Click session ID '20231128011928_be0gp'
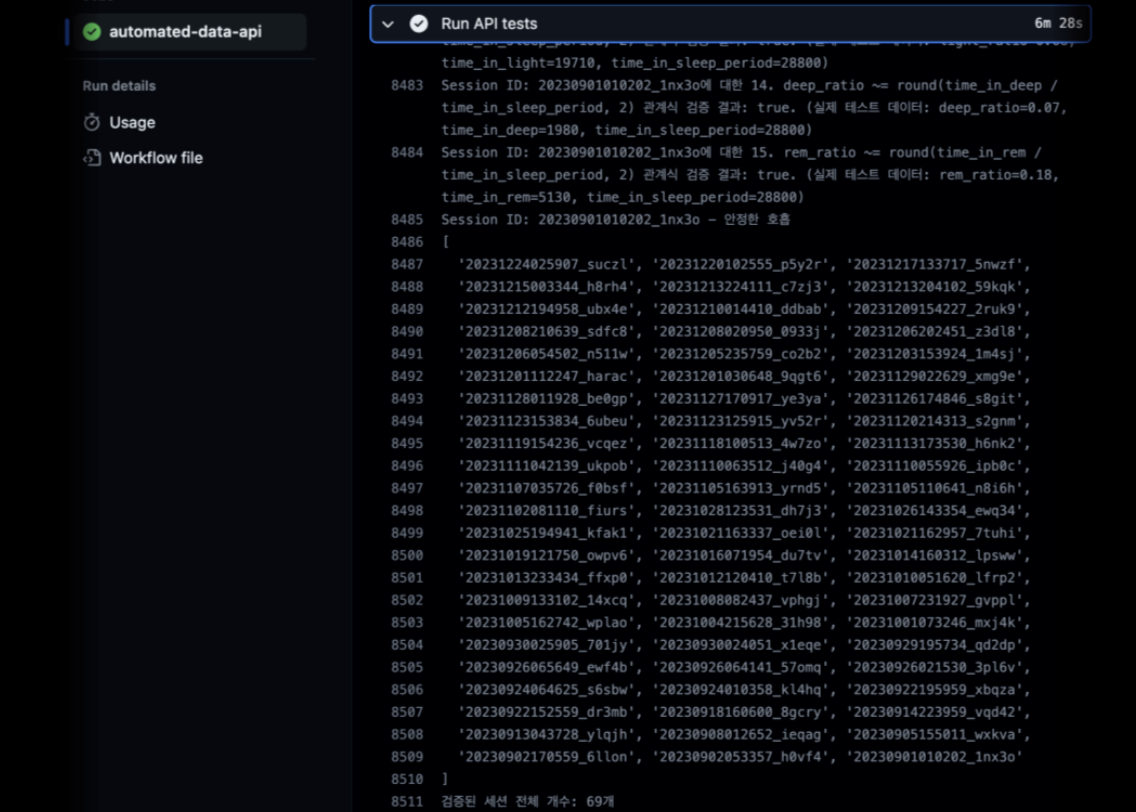The height and width of the screenshot is (812, 1136). point(546,399)
